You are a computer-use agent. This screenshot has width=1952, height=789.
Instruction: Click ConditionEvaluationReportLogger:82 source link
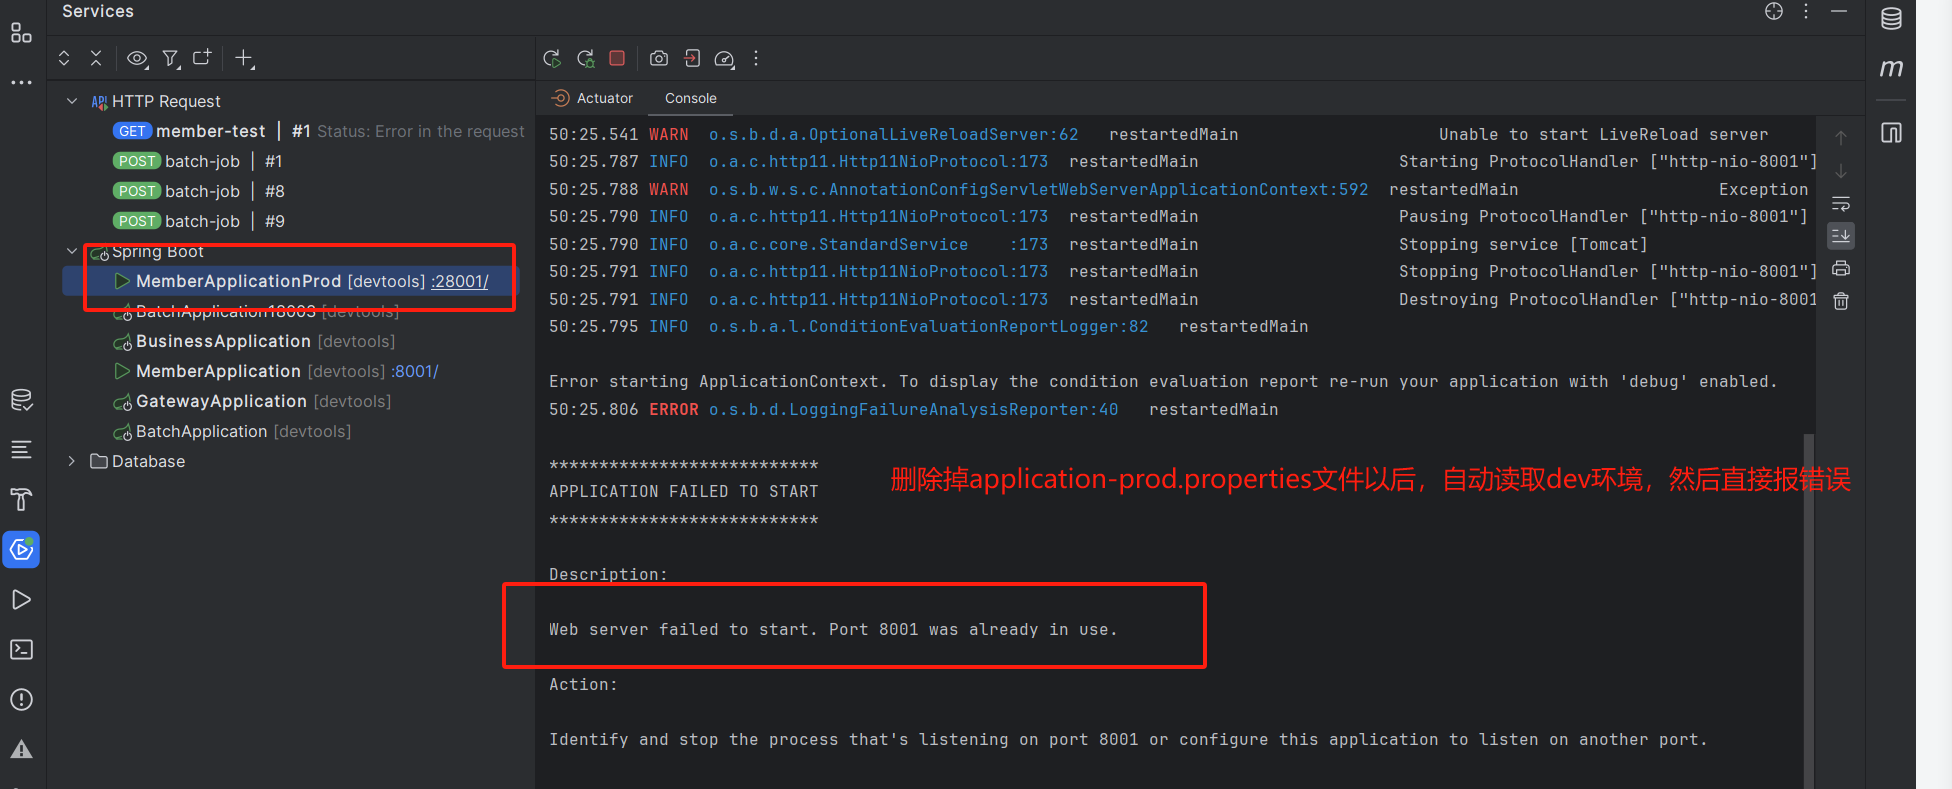pyautogui.click(x=928, y=326)
